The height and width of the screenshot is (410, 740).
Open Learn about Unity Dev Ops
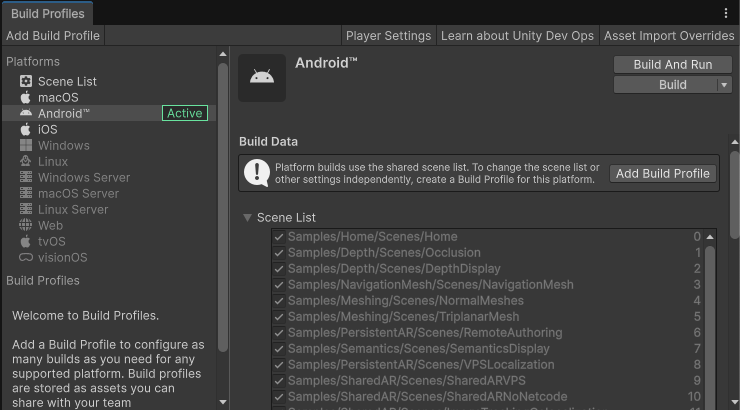tap(517, 36)
